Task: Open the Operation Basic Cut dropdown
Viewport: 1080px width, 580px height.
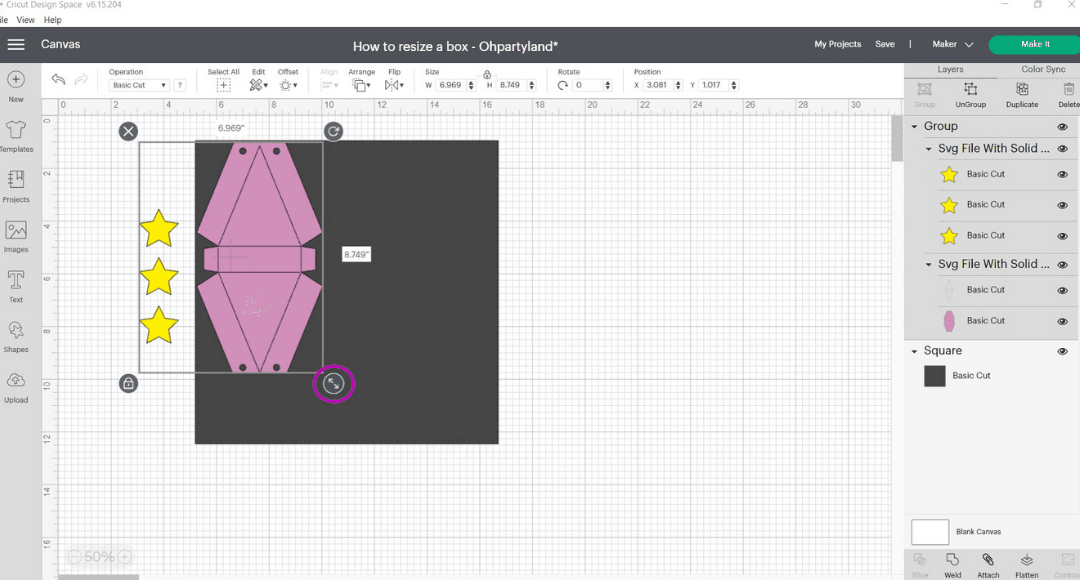Action: pyautogui.click(x=139, y=85)
